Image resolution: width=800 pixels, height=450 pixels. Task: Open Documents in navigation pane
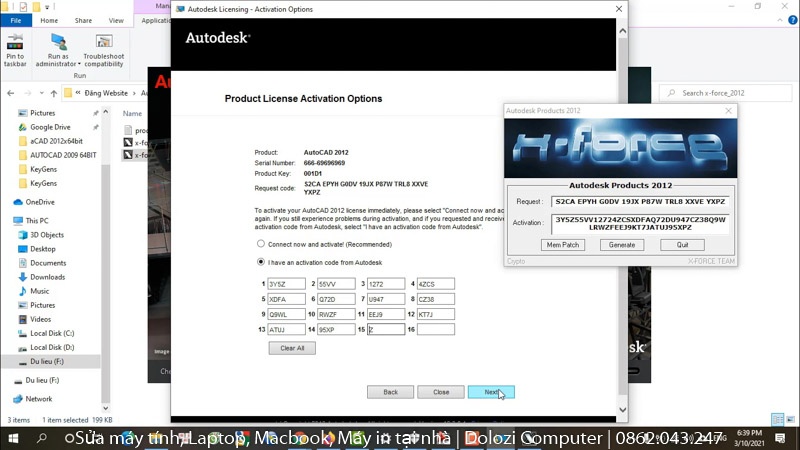tap(48, 263)
